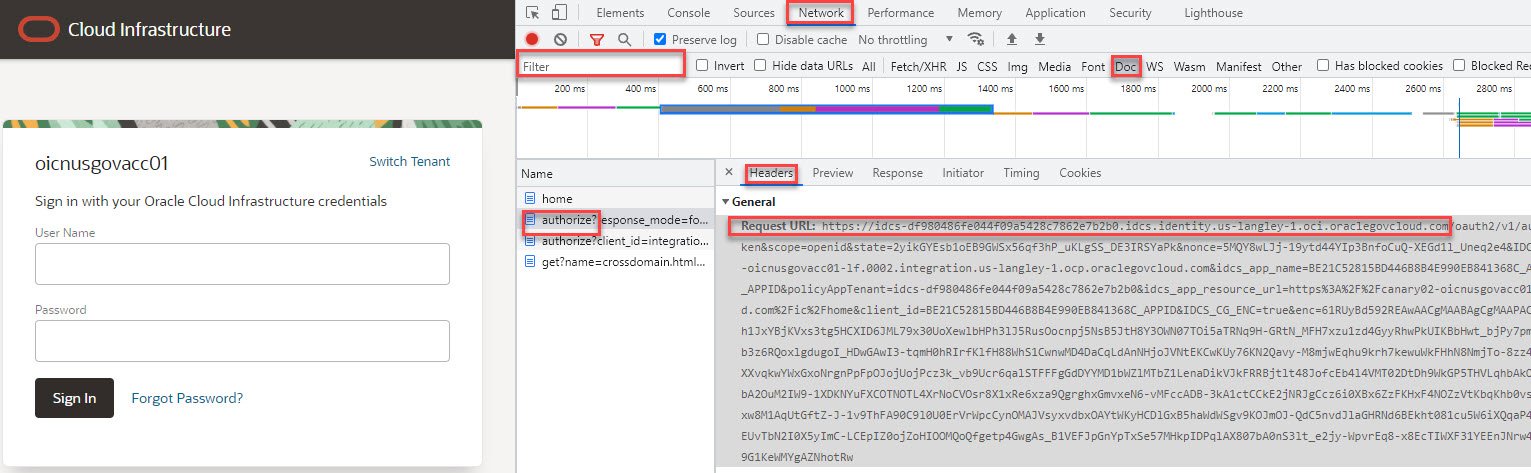Show the Response tab

coord(898,173)
